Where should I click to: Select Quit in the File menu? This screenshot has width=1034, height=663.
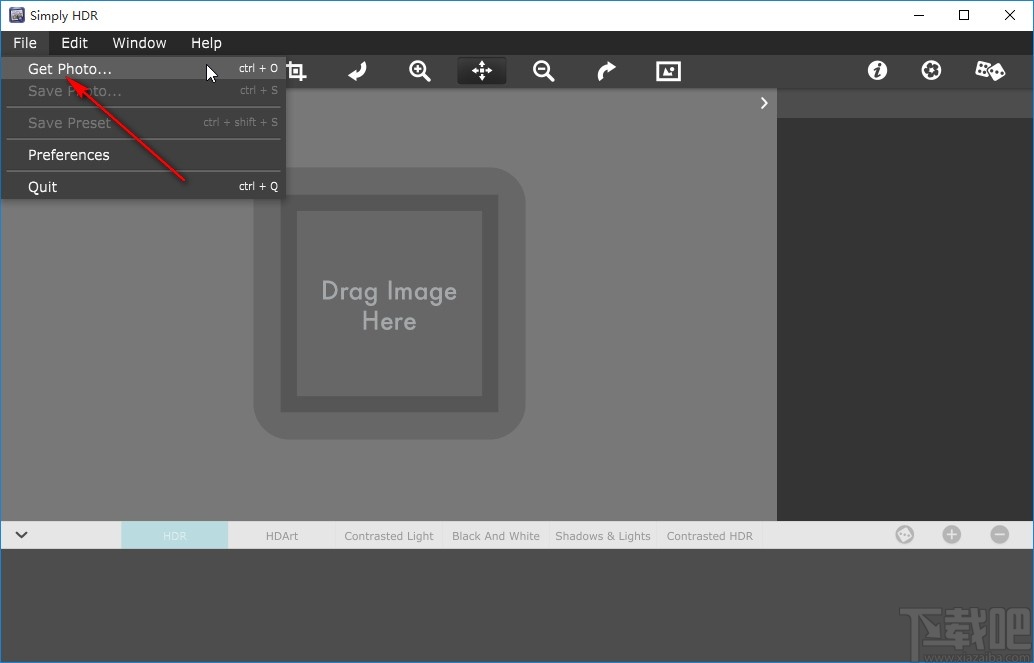click(x=43, y=187)
